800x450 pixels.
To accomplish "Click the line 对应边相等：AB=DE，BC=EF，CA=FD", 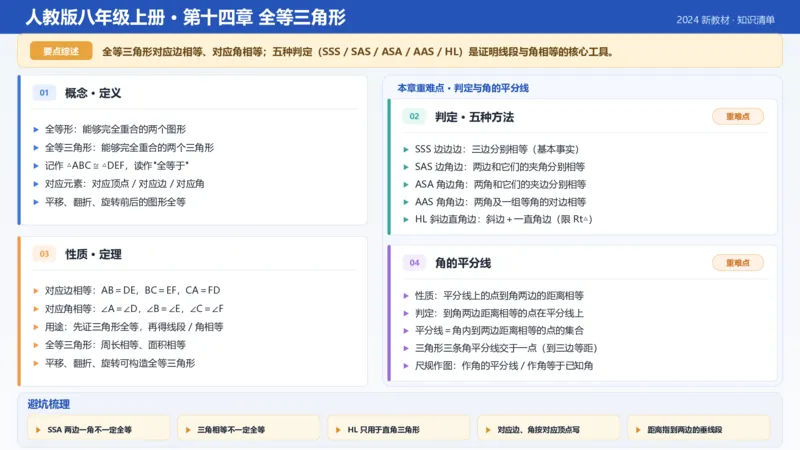I will click(x=133, y=290).
